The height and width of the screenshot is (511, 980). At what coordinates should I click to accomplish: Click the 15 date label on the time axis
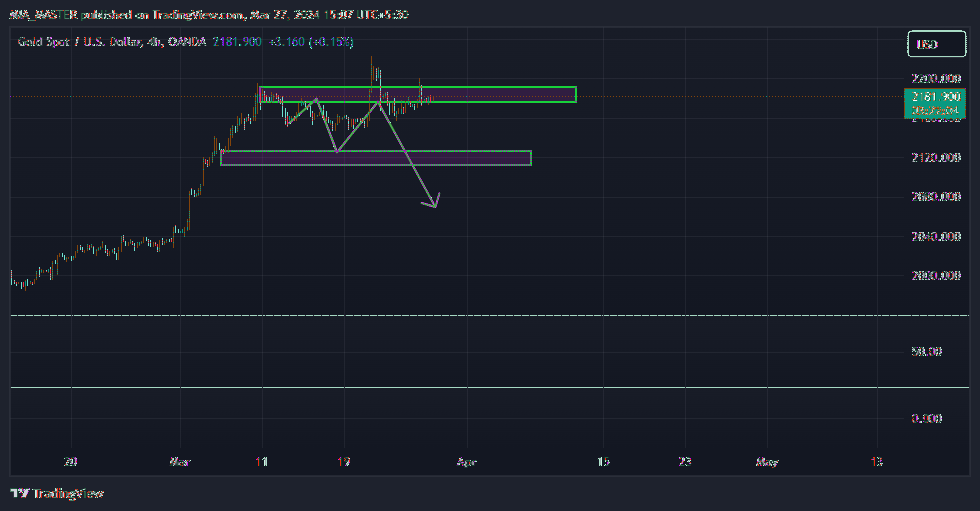click(x=603, y=462)
